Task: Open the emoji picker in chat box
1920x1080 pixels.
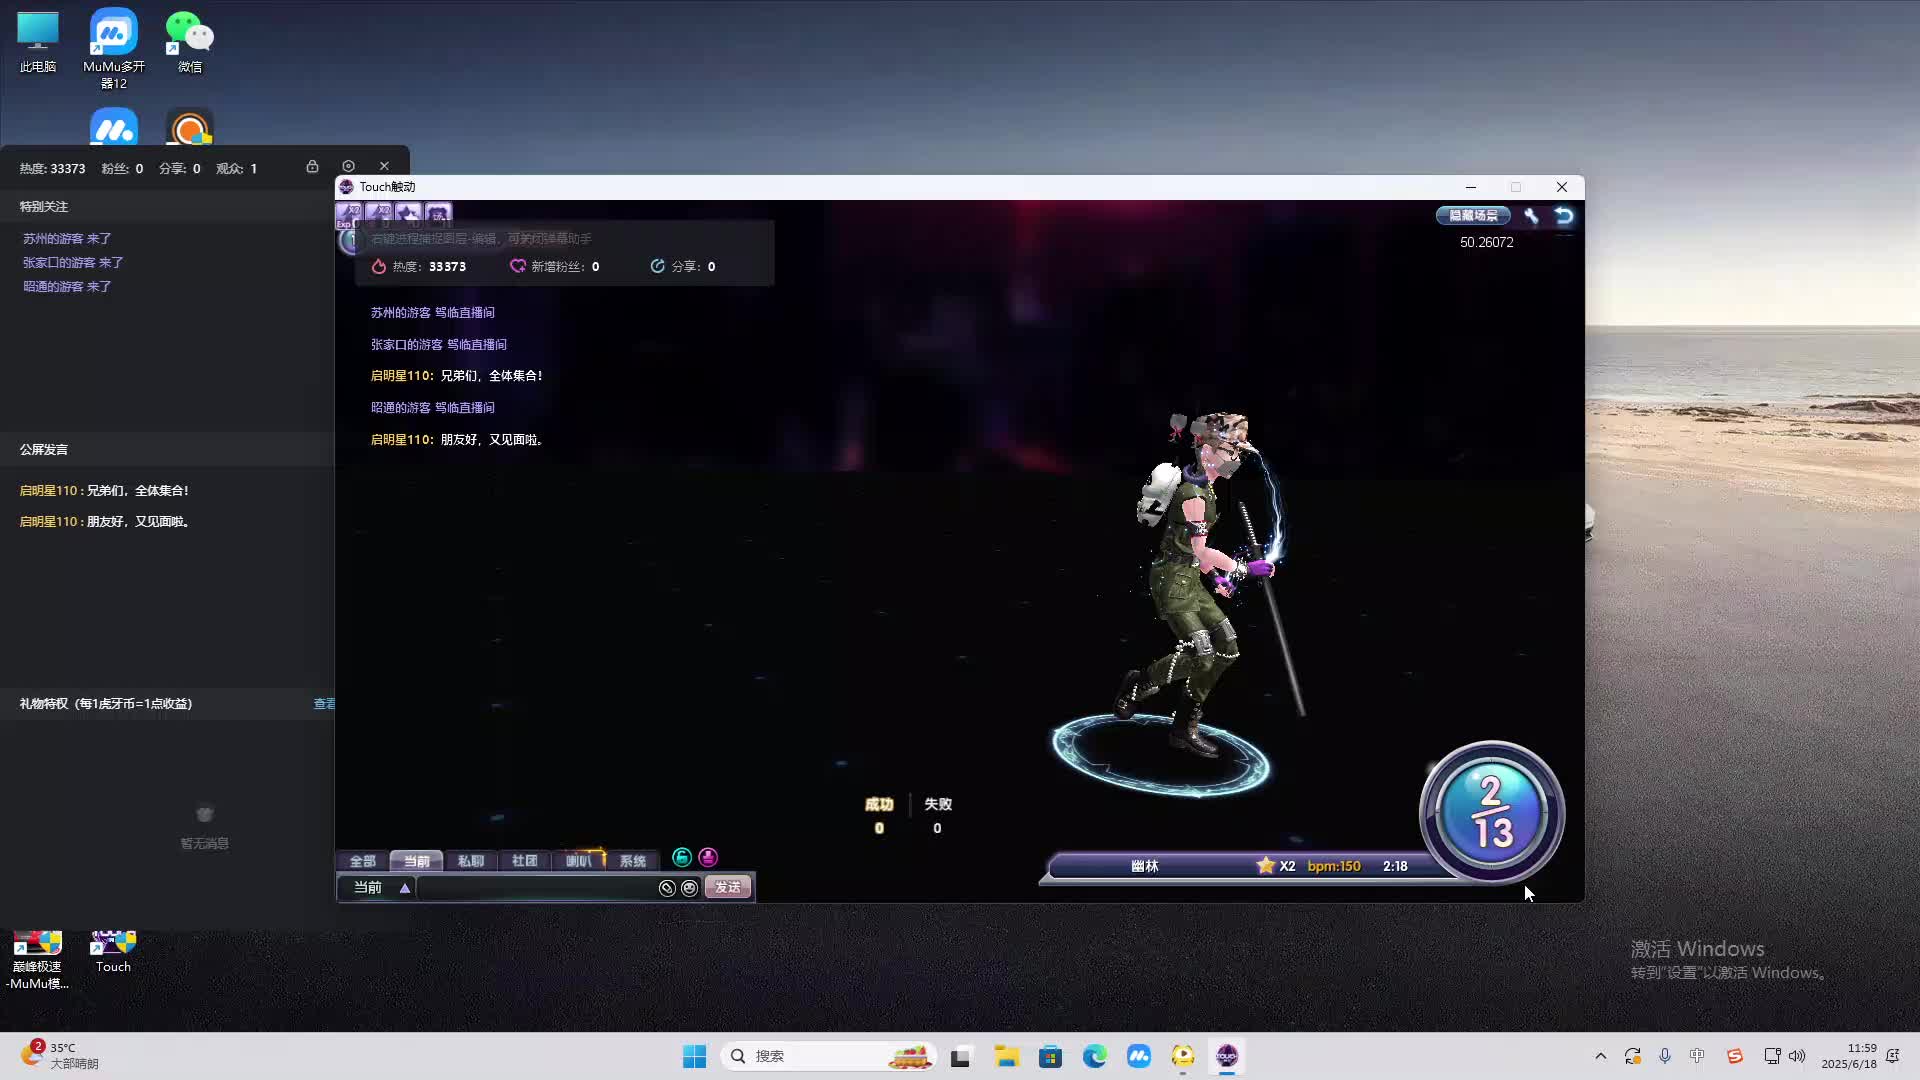Action: (689, 888)
